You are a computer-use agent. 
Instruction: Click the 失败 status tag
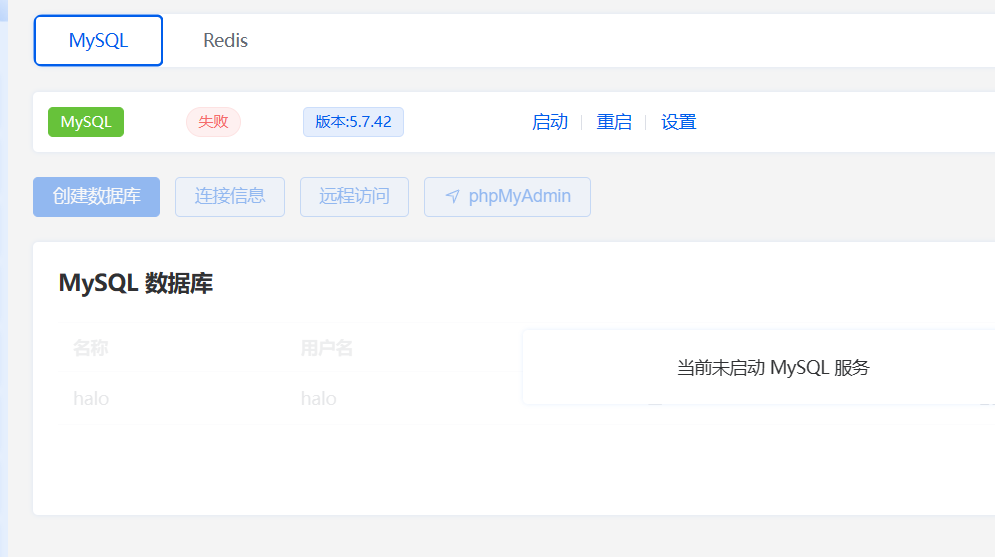[x=213, y=122]
